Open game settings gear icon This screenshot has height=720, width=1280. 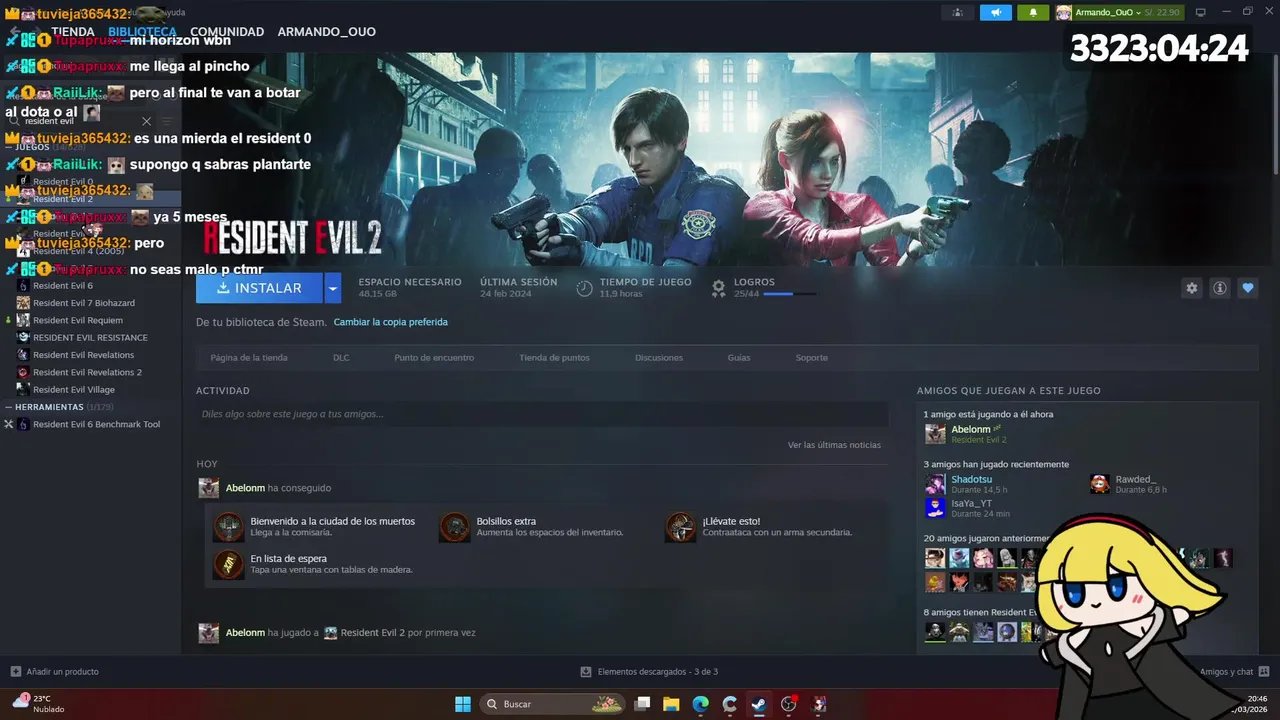point(1191,288)
